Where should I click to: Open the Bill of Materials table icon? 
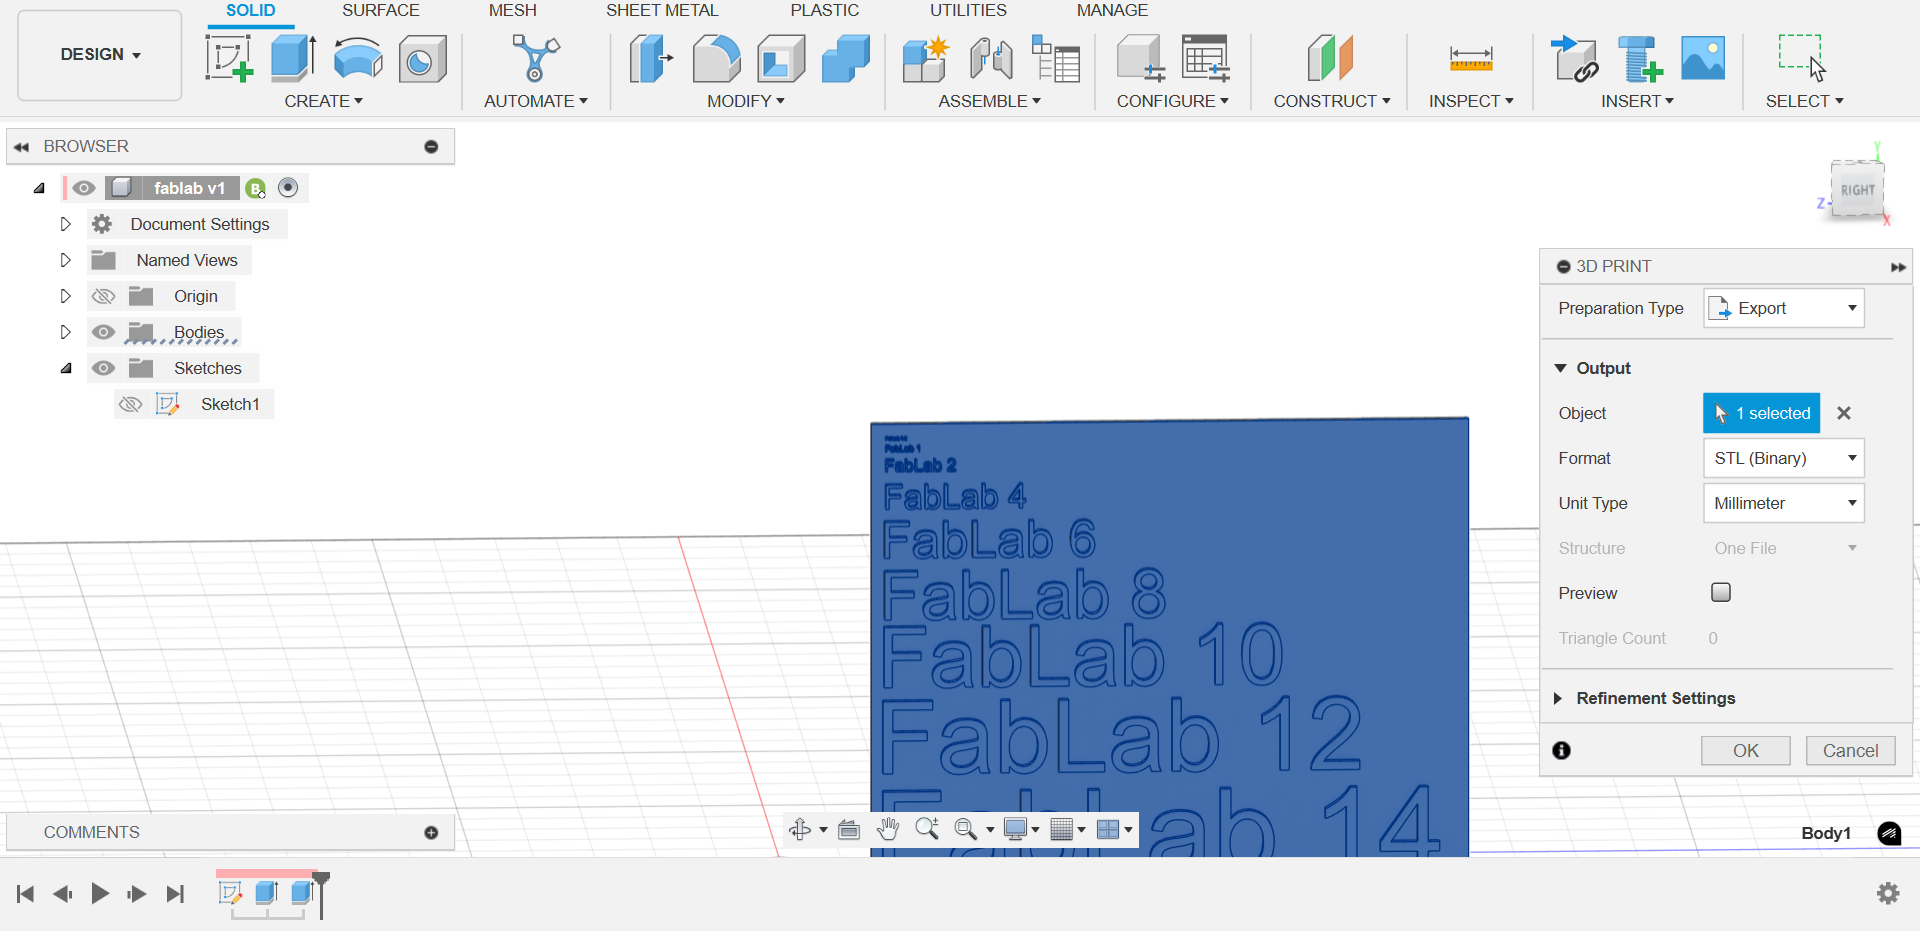tap(1055, 58)
